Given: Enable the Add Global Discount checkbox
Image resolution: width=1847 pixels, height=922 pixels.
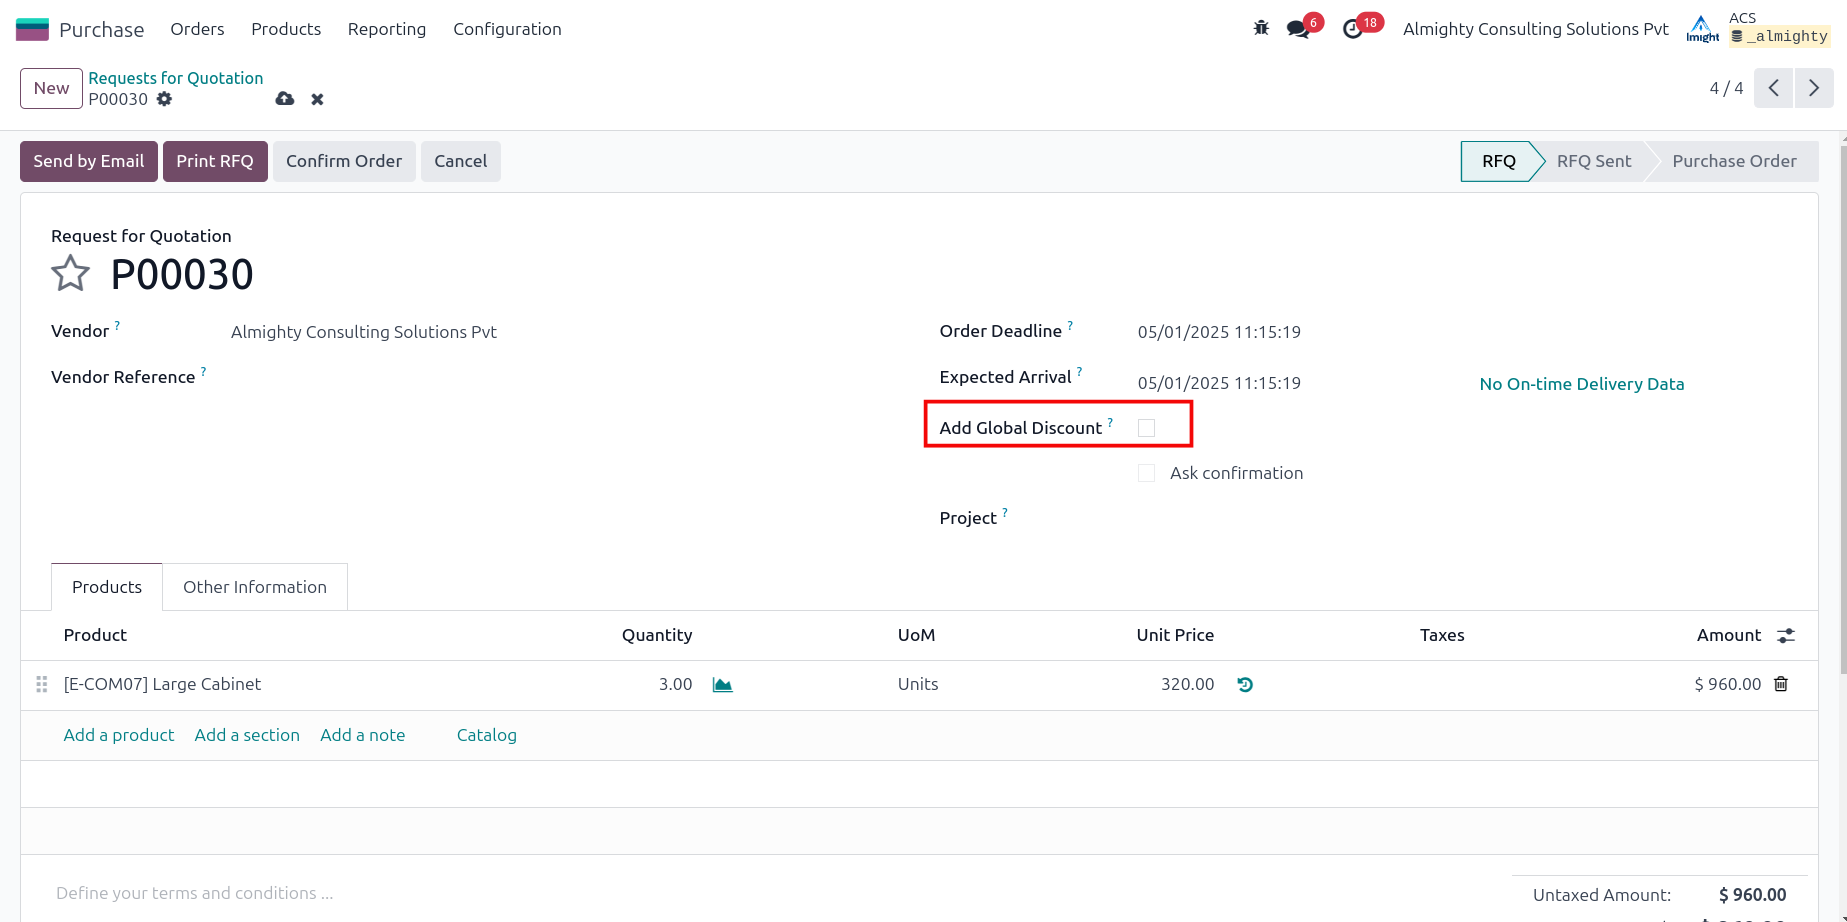Looking at the screenshot, I should [1146, 428].
